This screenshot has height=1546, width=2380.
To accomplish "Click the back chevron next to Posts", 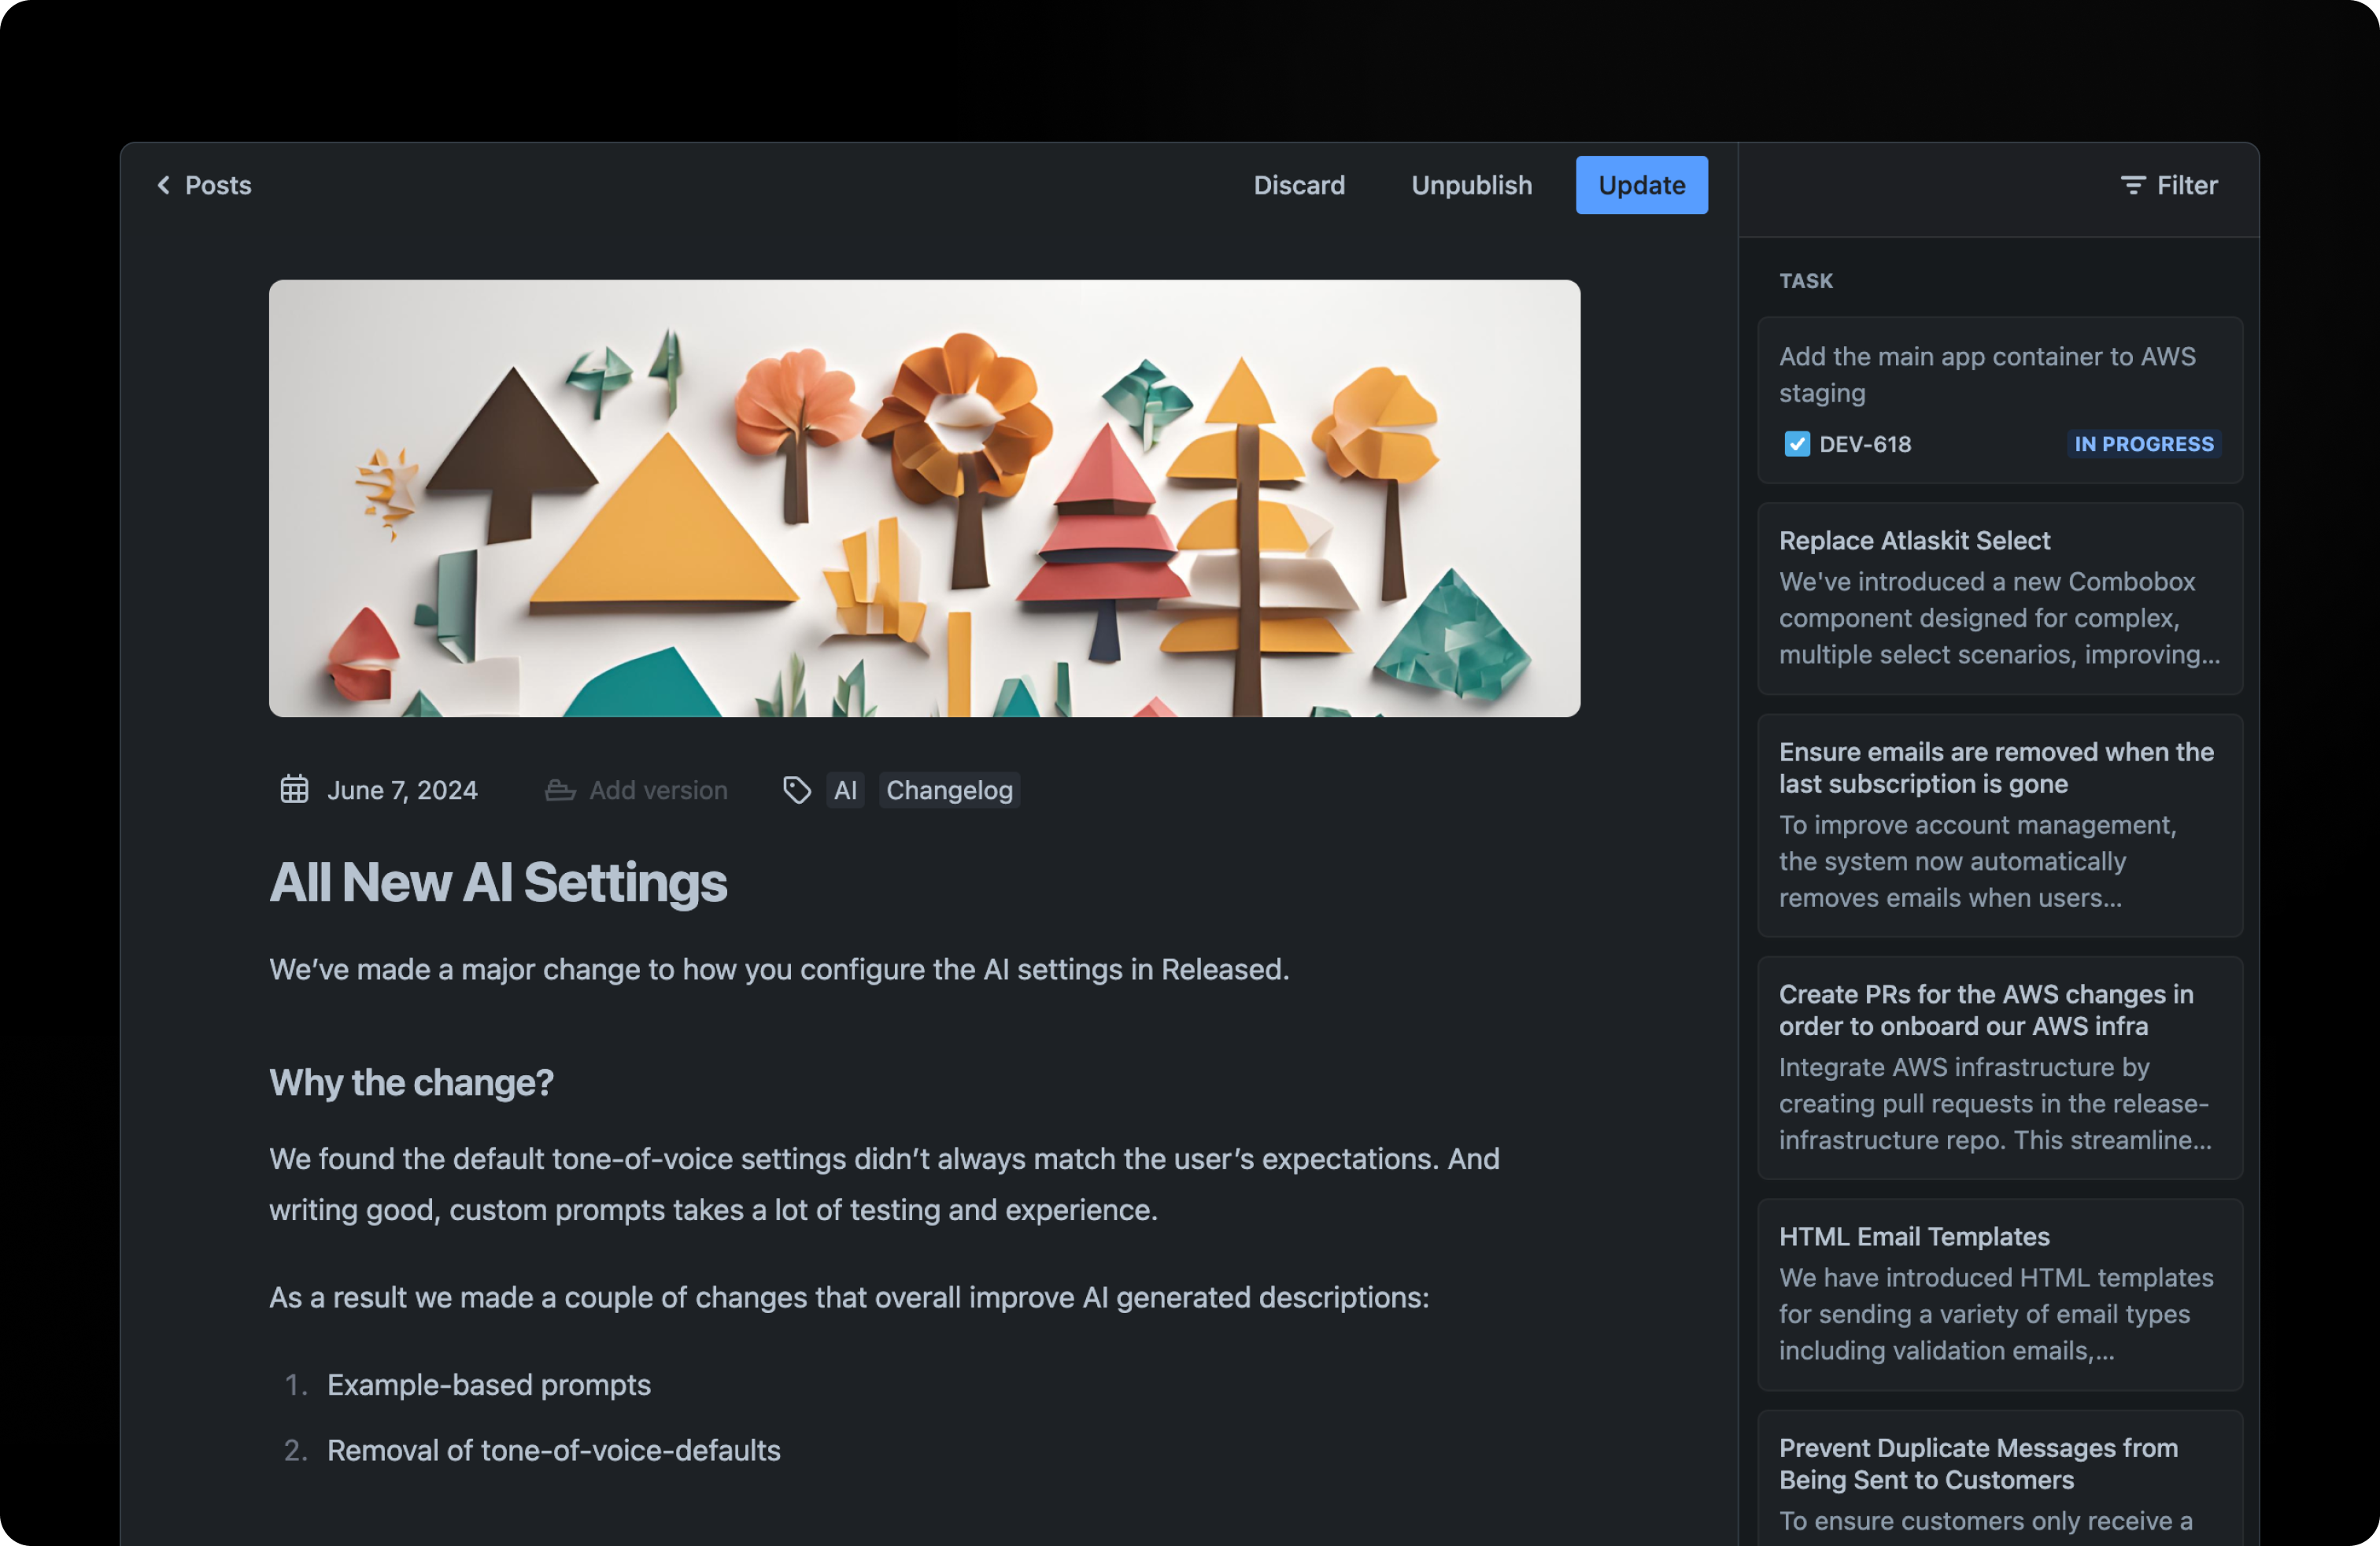I will (163, 185).
